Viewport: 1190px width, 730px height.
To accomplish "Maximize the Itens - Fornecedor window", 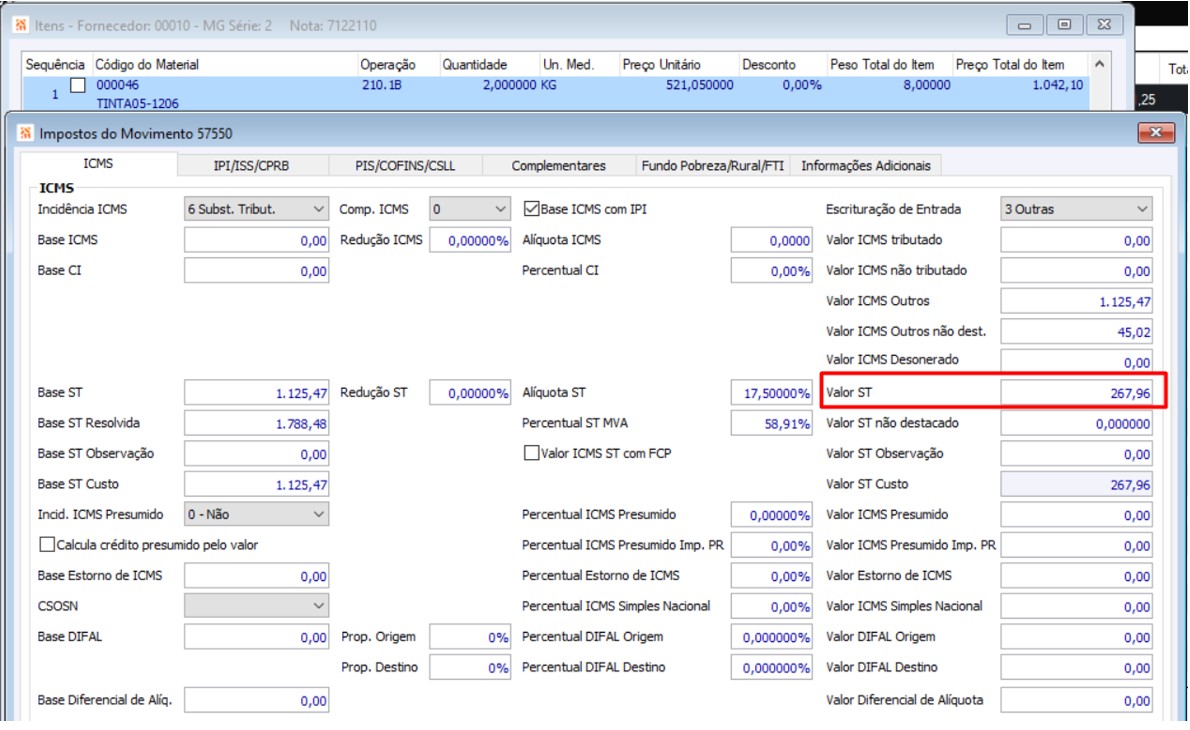I will (x=1064, y=25).
